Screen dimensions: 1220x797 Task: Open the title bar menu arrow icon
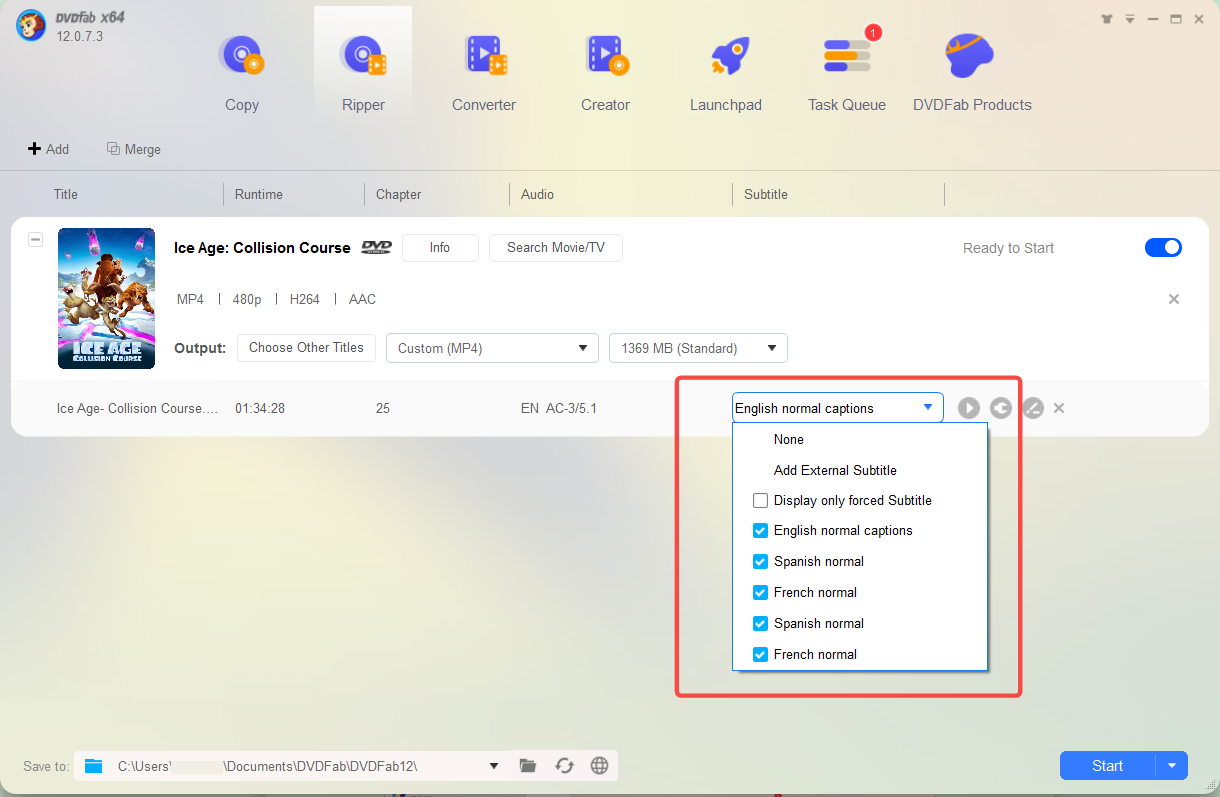1129,19
